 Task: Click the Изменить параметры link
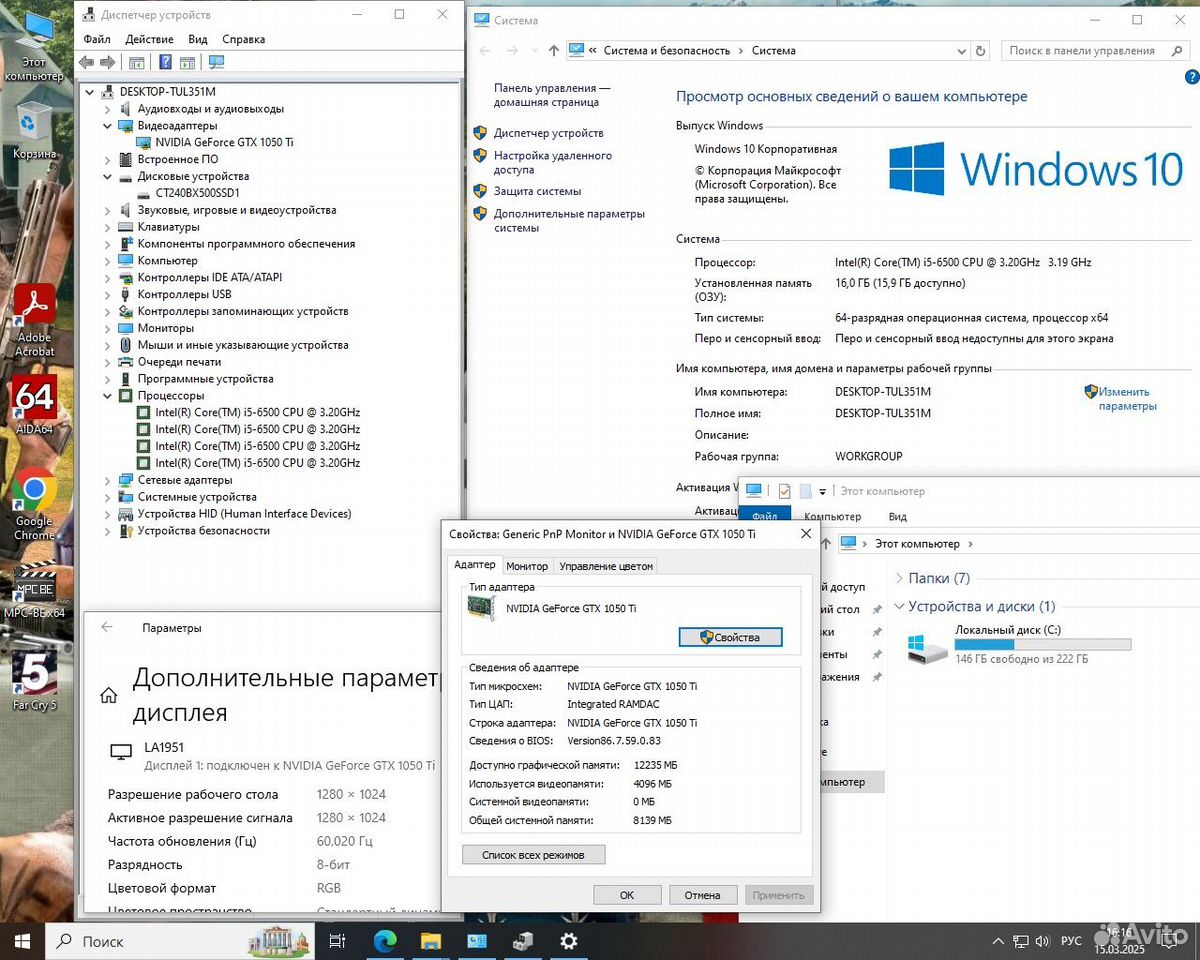pyautogui.click(x=1127, y=399)
